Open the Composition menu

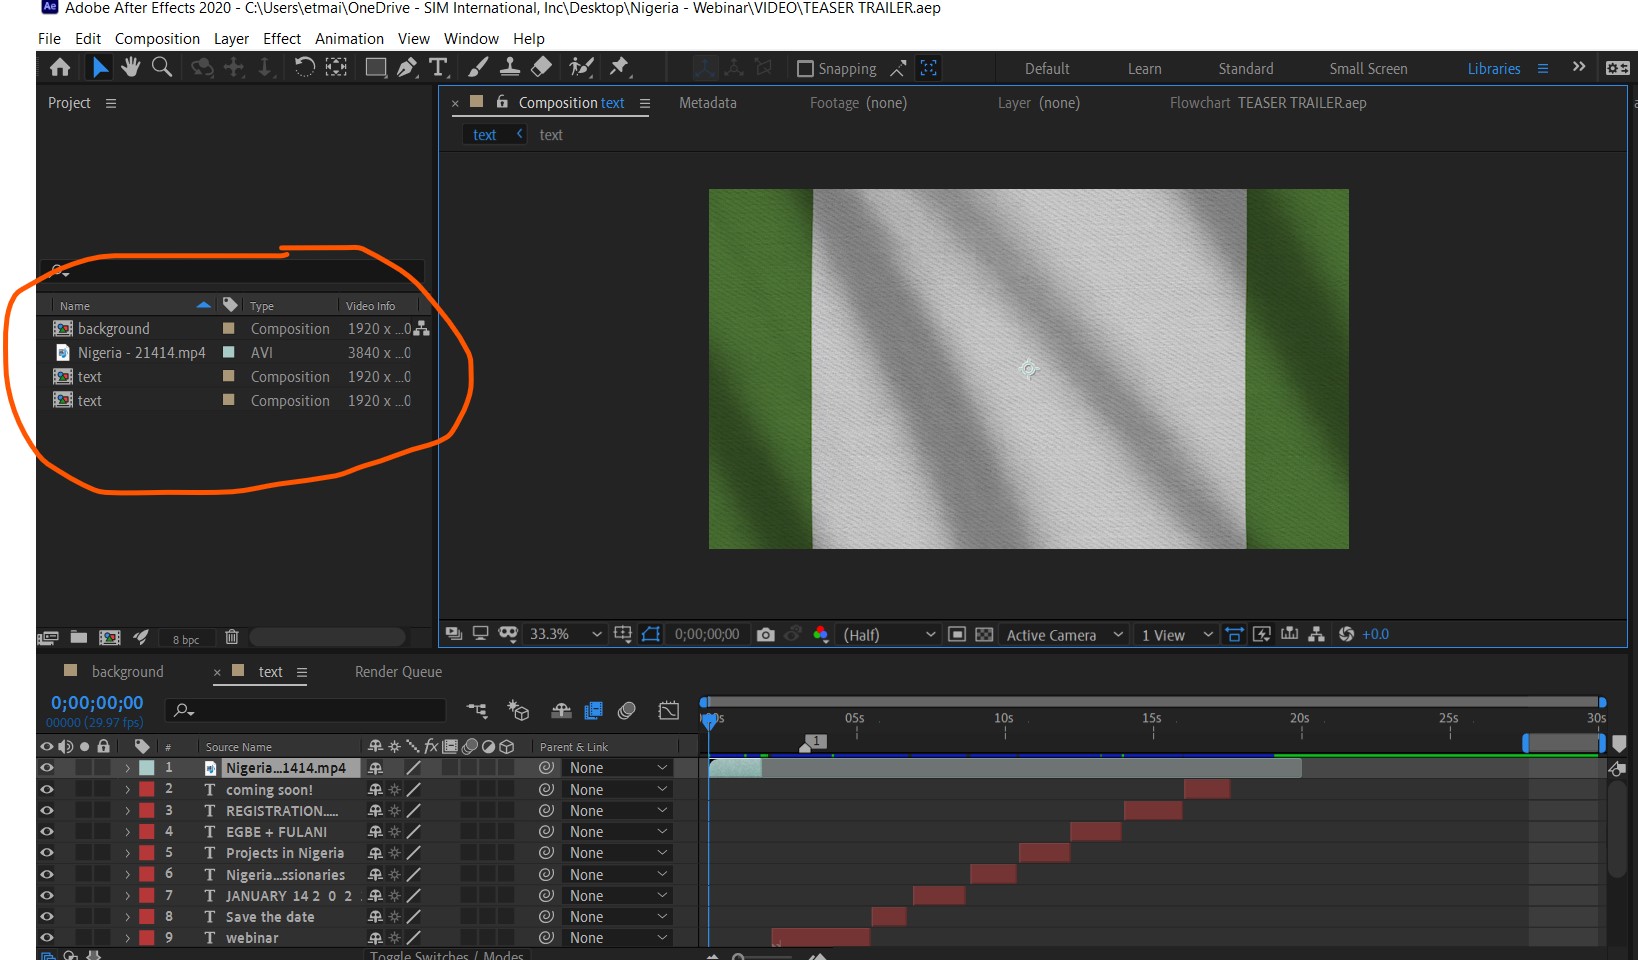coord(156,39)
